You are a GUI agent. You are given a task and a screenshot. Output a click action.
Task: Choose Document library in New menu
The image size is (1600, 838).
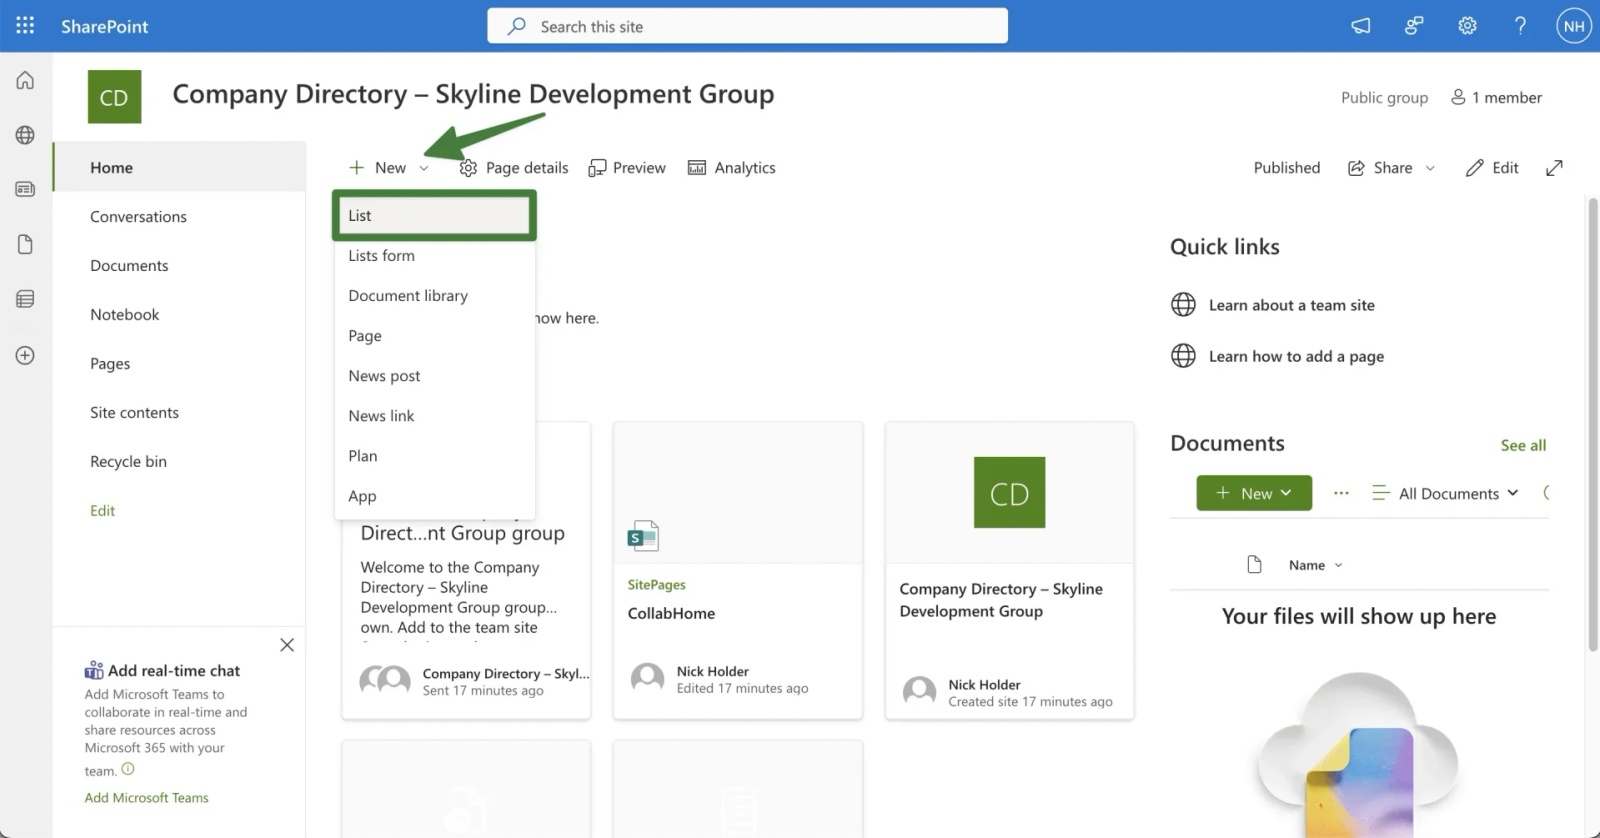click(434, 296)
